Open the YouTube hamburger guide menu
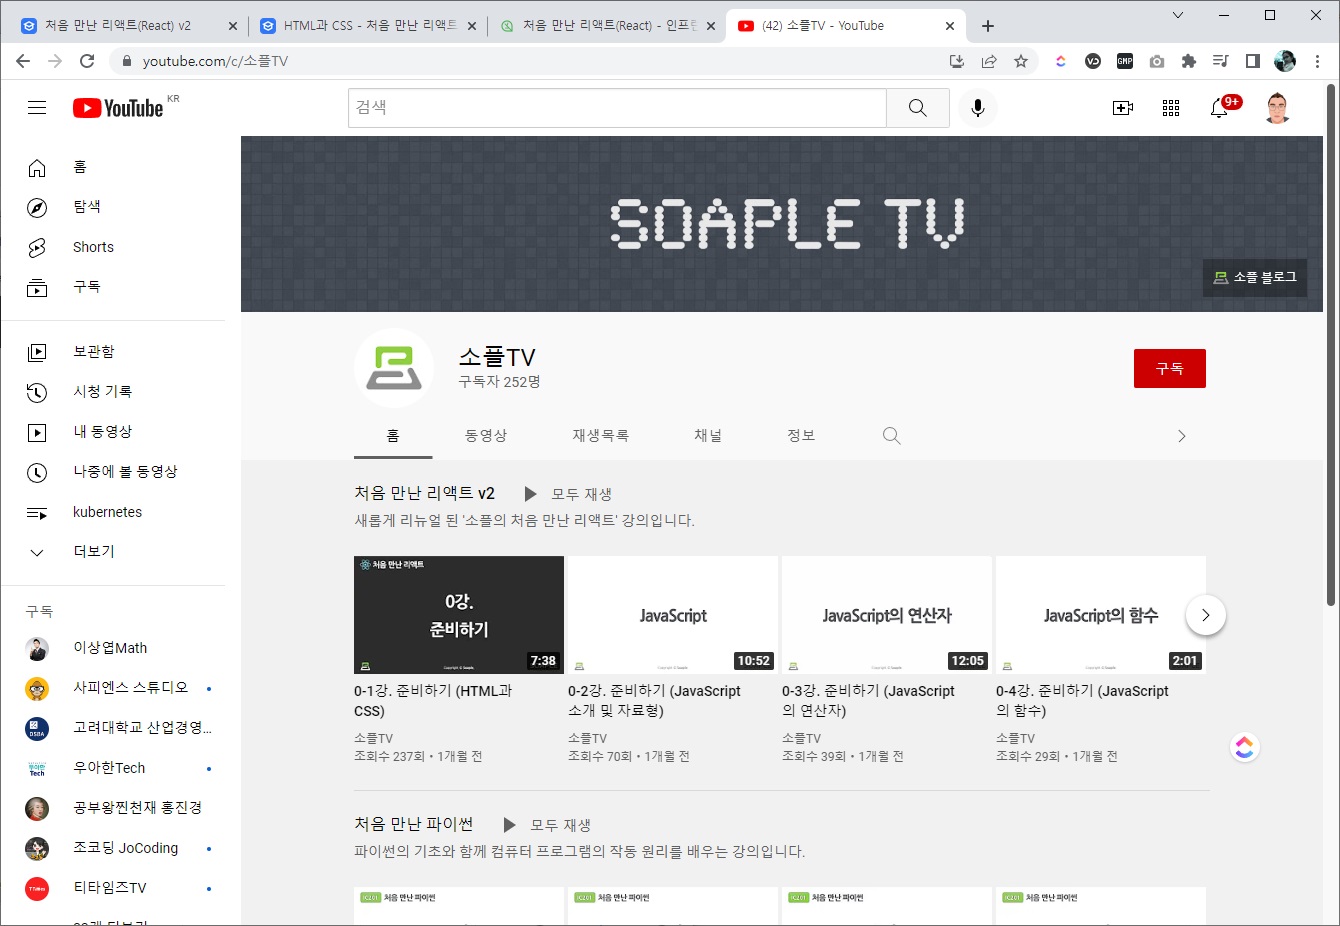This screenshot has width=1340, height=926. point(37,108)
